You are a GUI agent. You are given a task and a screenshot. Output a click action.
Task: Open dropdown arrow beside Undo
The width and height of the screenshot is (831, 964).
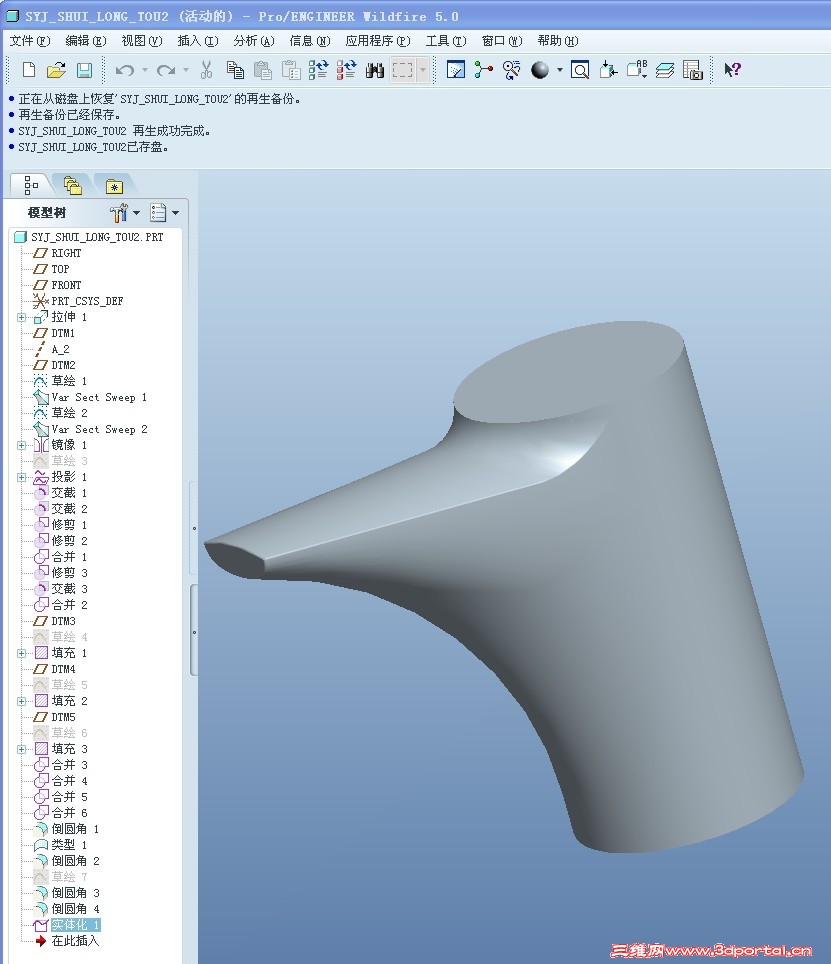(145, 70)
